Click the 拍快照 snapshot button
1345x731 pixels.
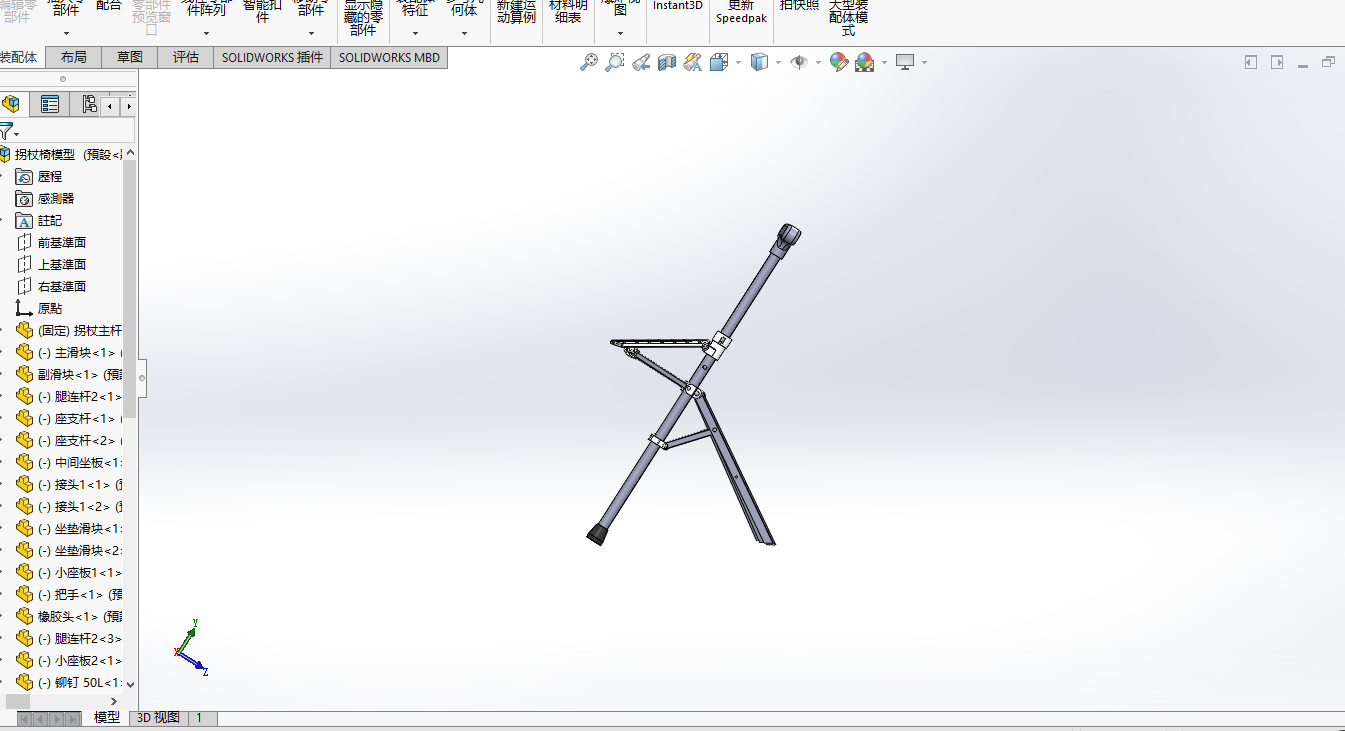point(799,6)
